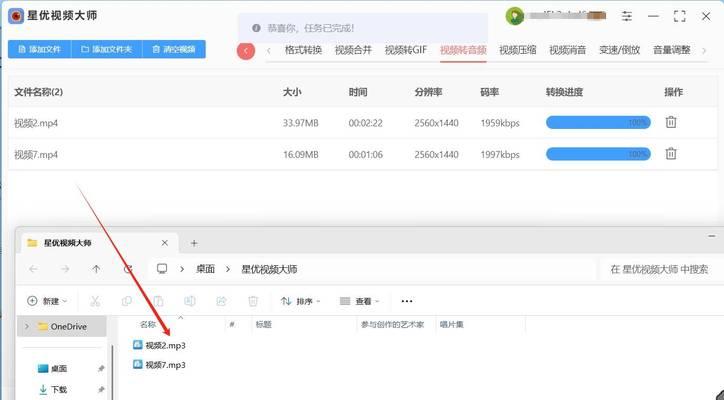Screen dimensions: 724x400
Task: Click the Copy icon in Explorer toolbar
Action: (127, 301)
